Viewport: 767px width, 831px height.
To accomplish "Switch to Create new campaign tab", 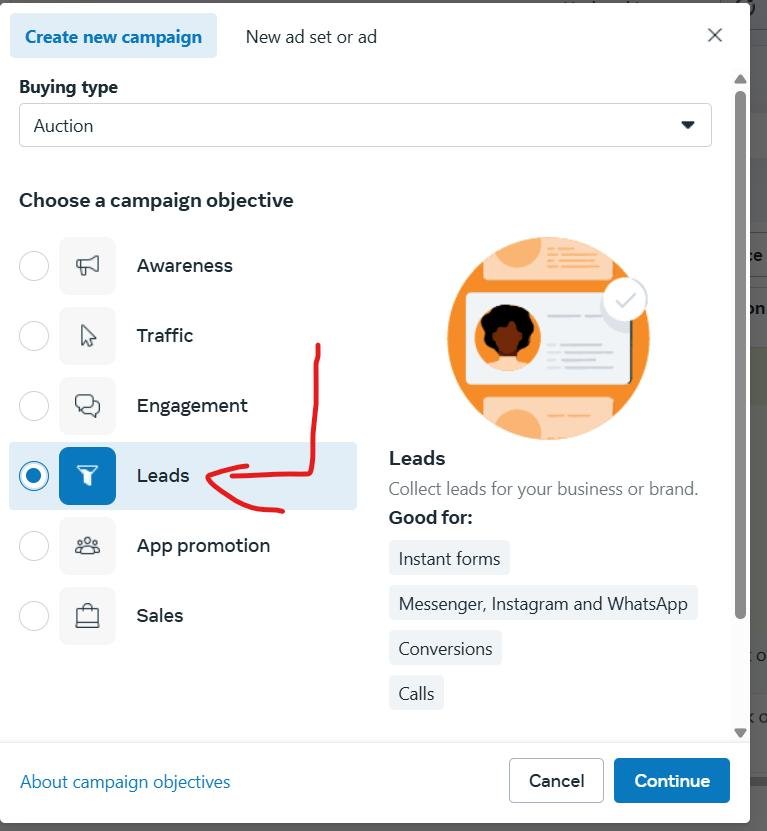I will pos(113,36).
